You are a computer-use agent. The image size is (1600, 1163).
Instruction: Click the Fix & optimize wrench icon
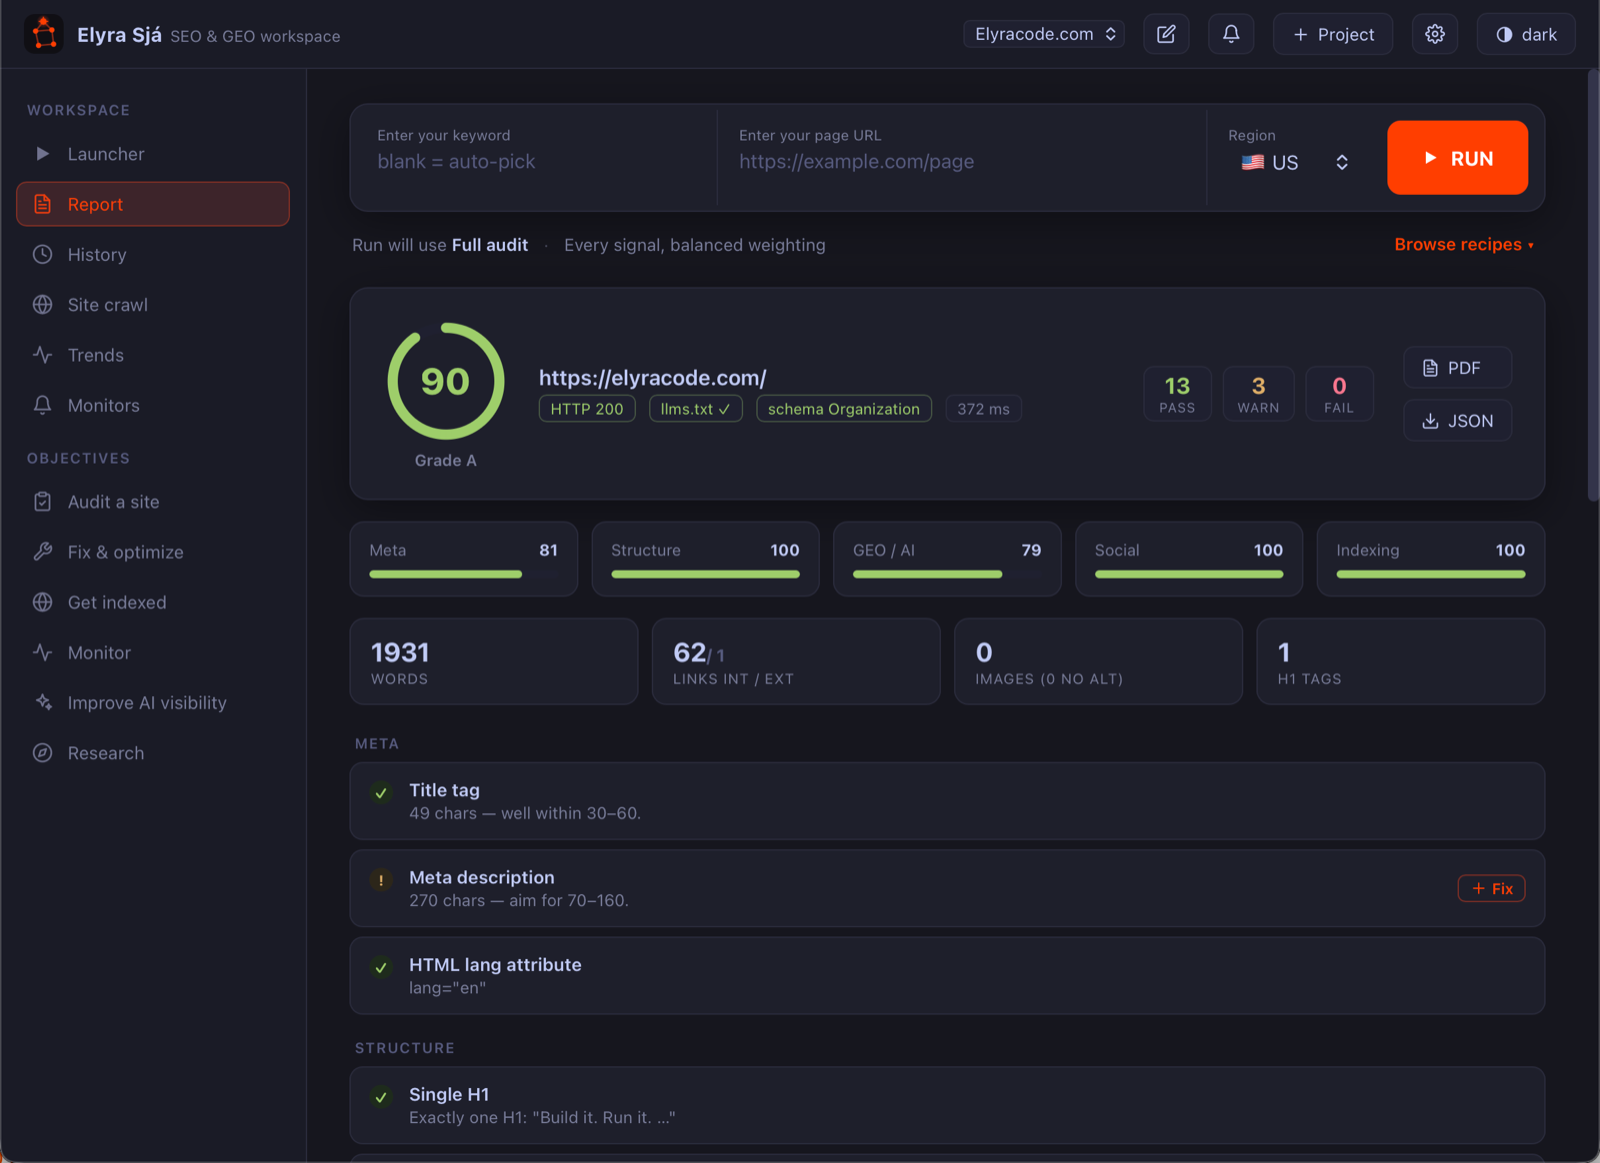point(42,551)
